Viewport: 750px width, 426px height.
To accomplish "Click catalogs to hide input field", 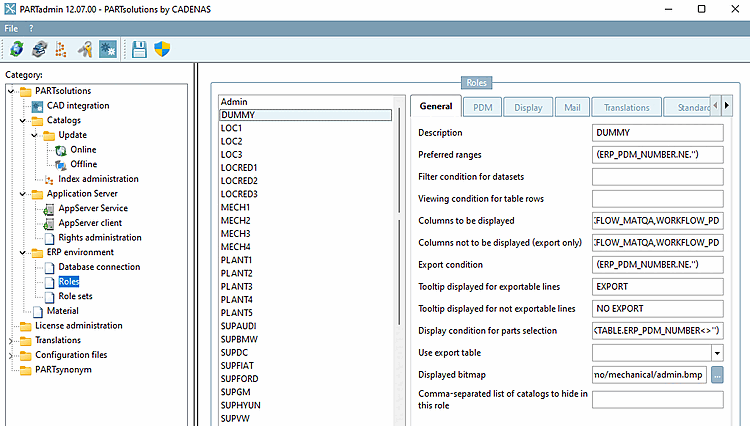I will pyautogui.click(x=658, y=400).
